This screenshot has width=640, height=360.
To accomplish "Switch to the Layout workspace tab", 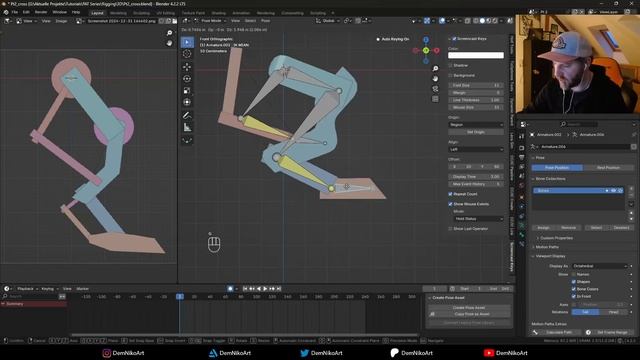I will coord(98,13).
